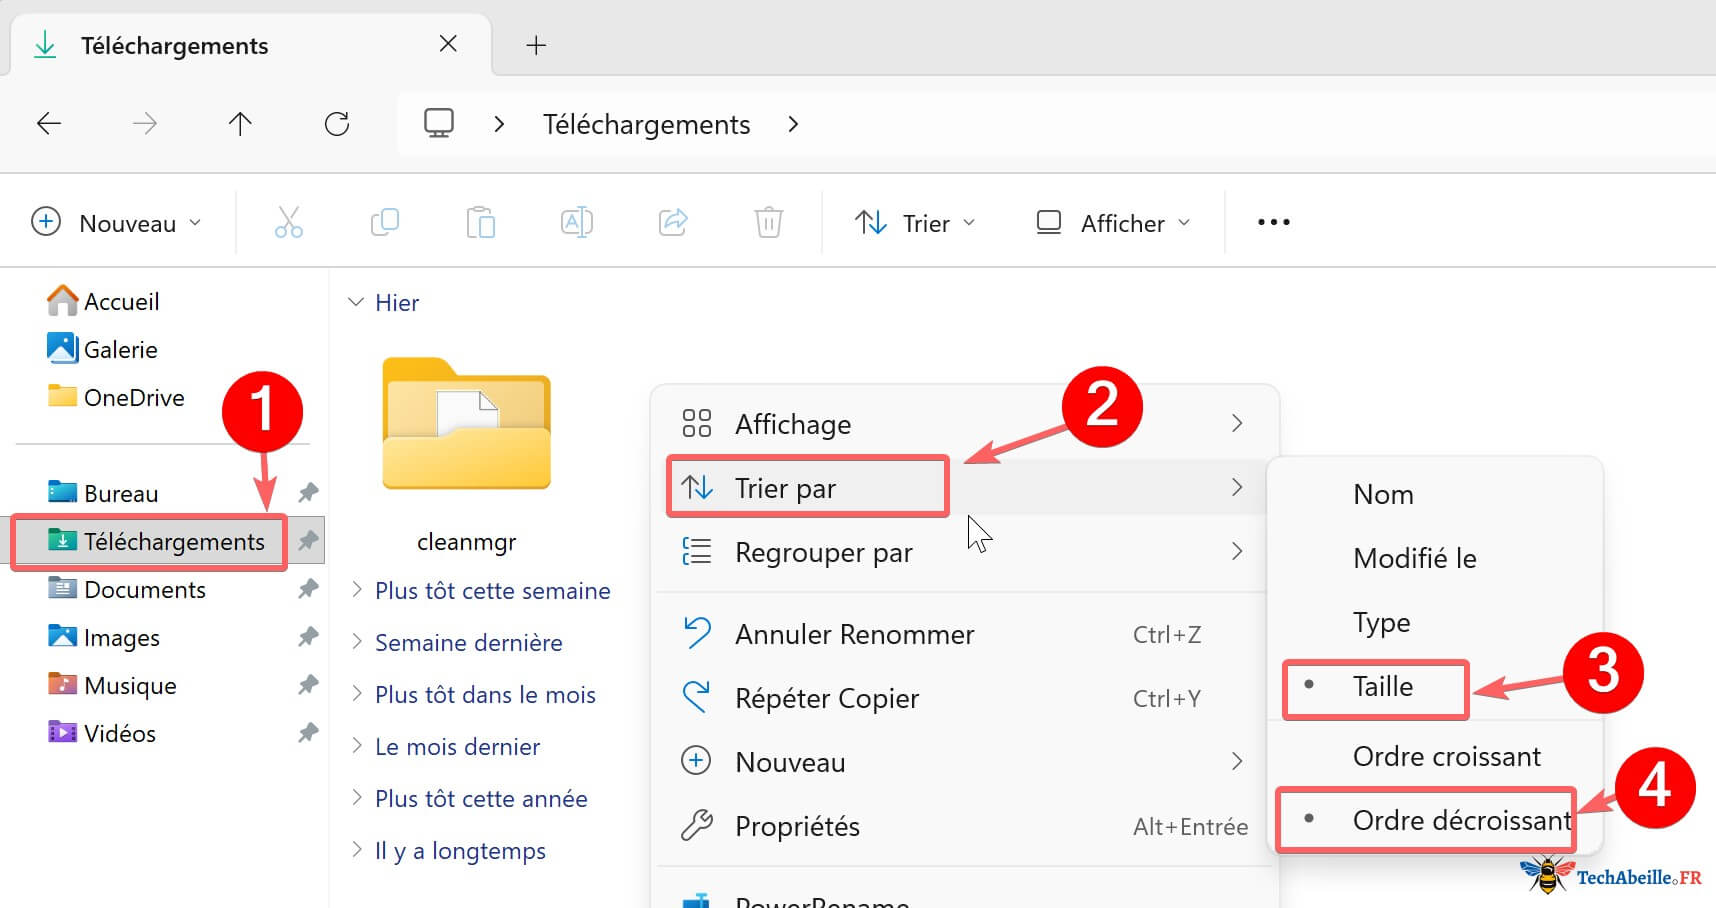Open a new tab with the plus button
Image resolution: width=1716 pixels, height=908 pixels.
coord(536,45)
